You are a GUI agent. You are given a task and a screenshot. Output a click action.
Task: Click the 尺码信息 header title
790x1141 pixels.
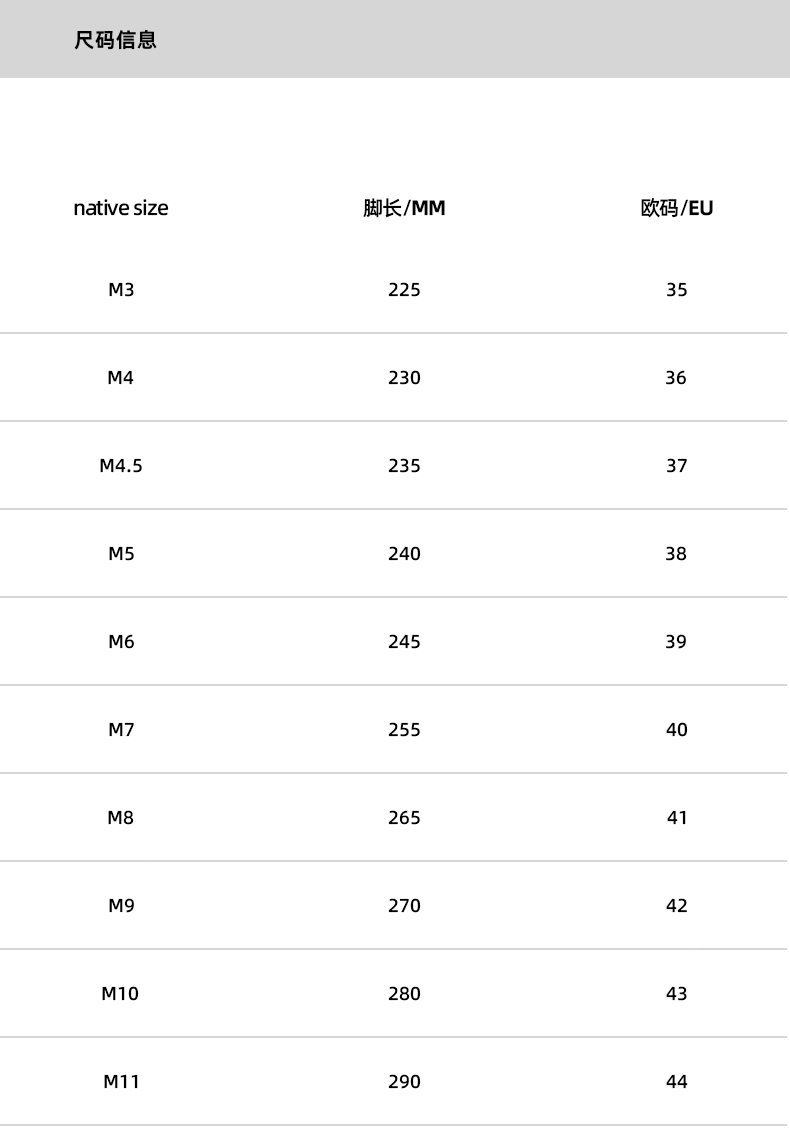[x=115, y=41]
